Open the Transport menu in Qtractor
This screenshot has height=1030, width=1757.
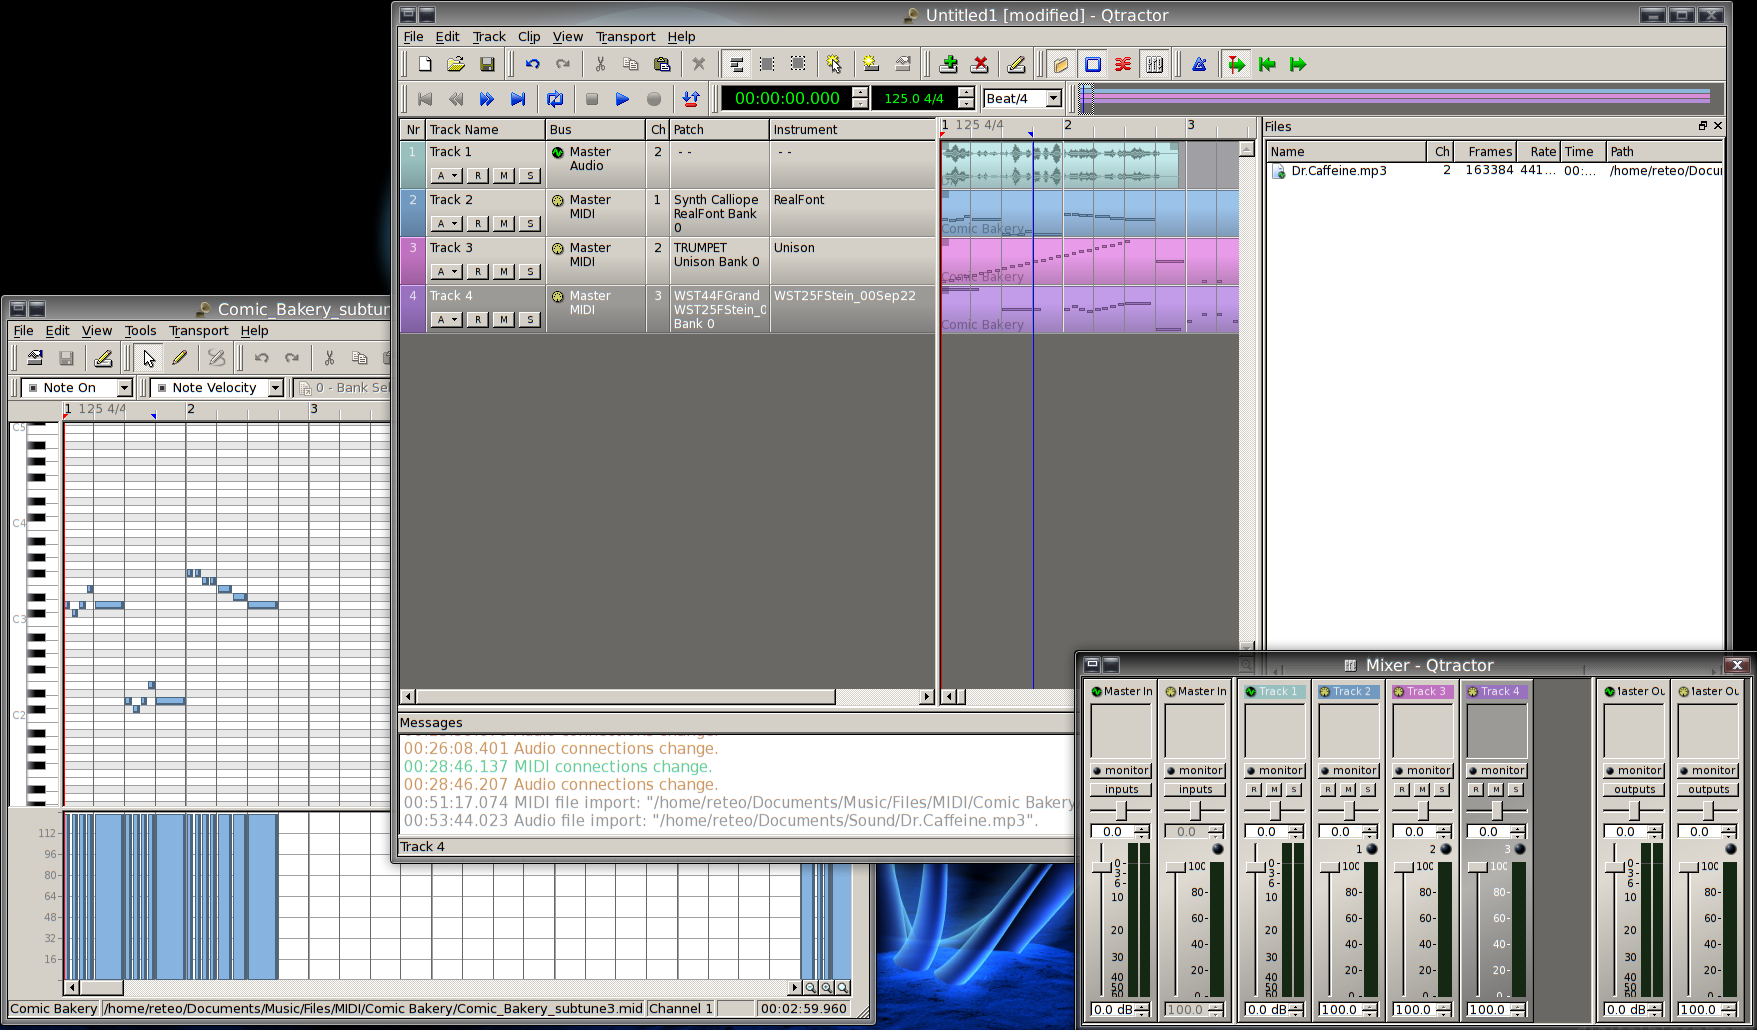pyautogui.click(x=625, y=37)
